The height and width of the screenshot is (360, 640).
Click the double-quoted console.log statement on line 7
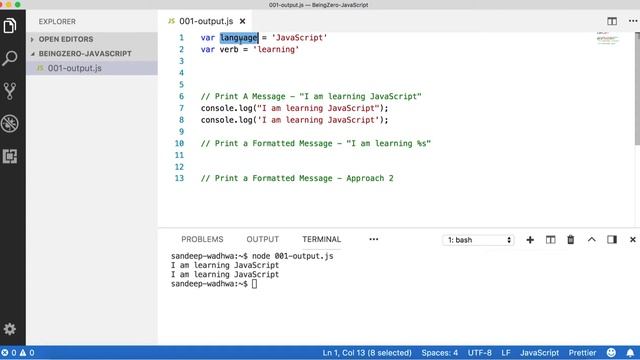tap(294, 108)
